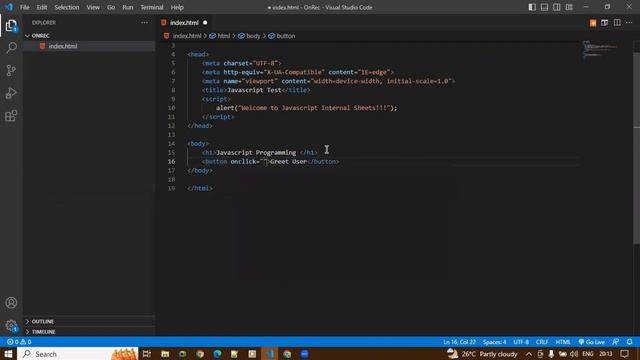Open the Run menu
This screenshot has width=640, height=360.
pos(128,7)
